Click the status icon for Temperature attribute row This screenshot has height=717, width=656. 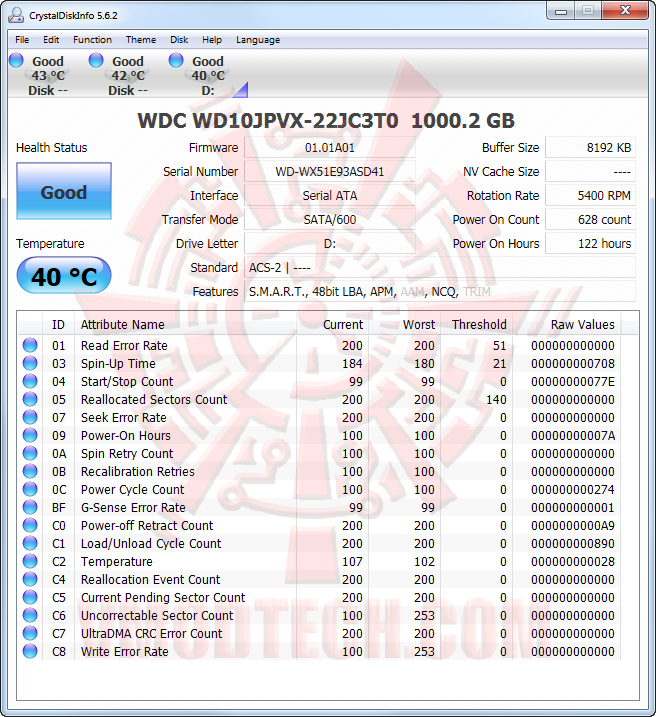pos(30,561)
